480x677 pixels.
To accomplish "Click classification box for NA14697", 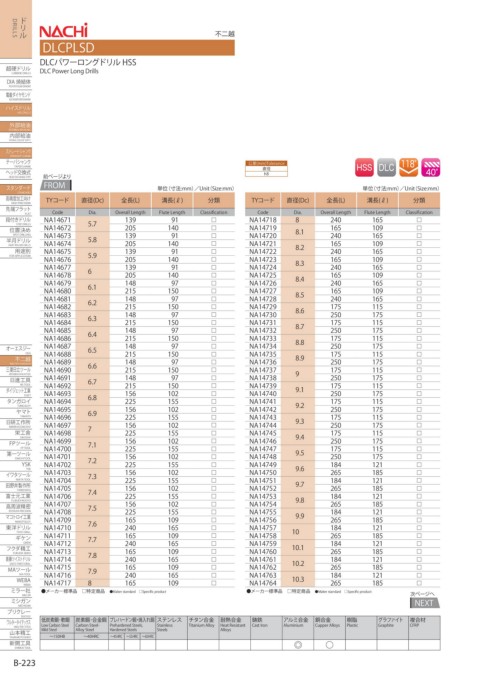I will [x=214, y=425].
